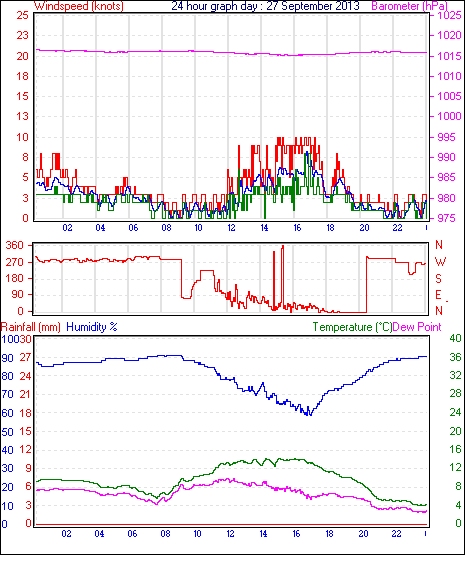The width and height of the screenshot is (465, 563).
Task: Click the 22 hour tick on wind graph
Action: coord(396,228)
